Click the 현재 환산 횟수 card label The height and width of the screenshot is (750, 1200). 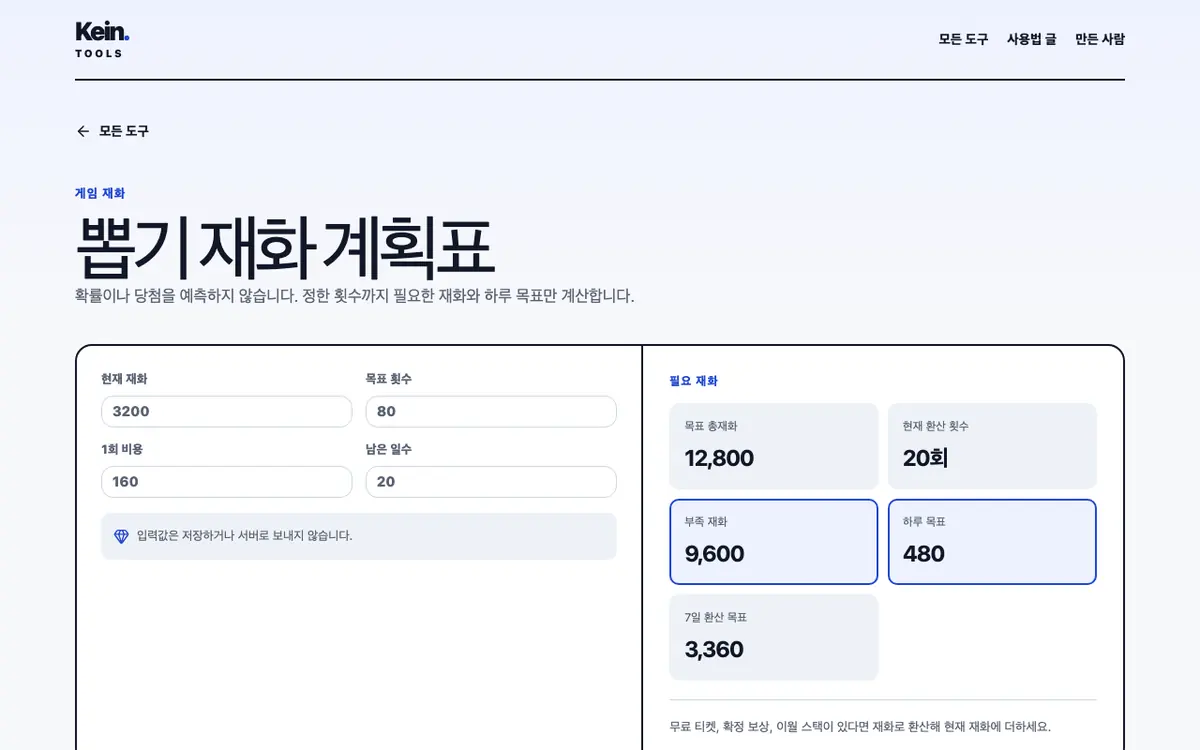(x=936, y=426)
